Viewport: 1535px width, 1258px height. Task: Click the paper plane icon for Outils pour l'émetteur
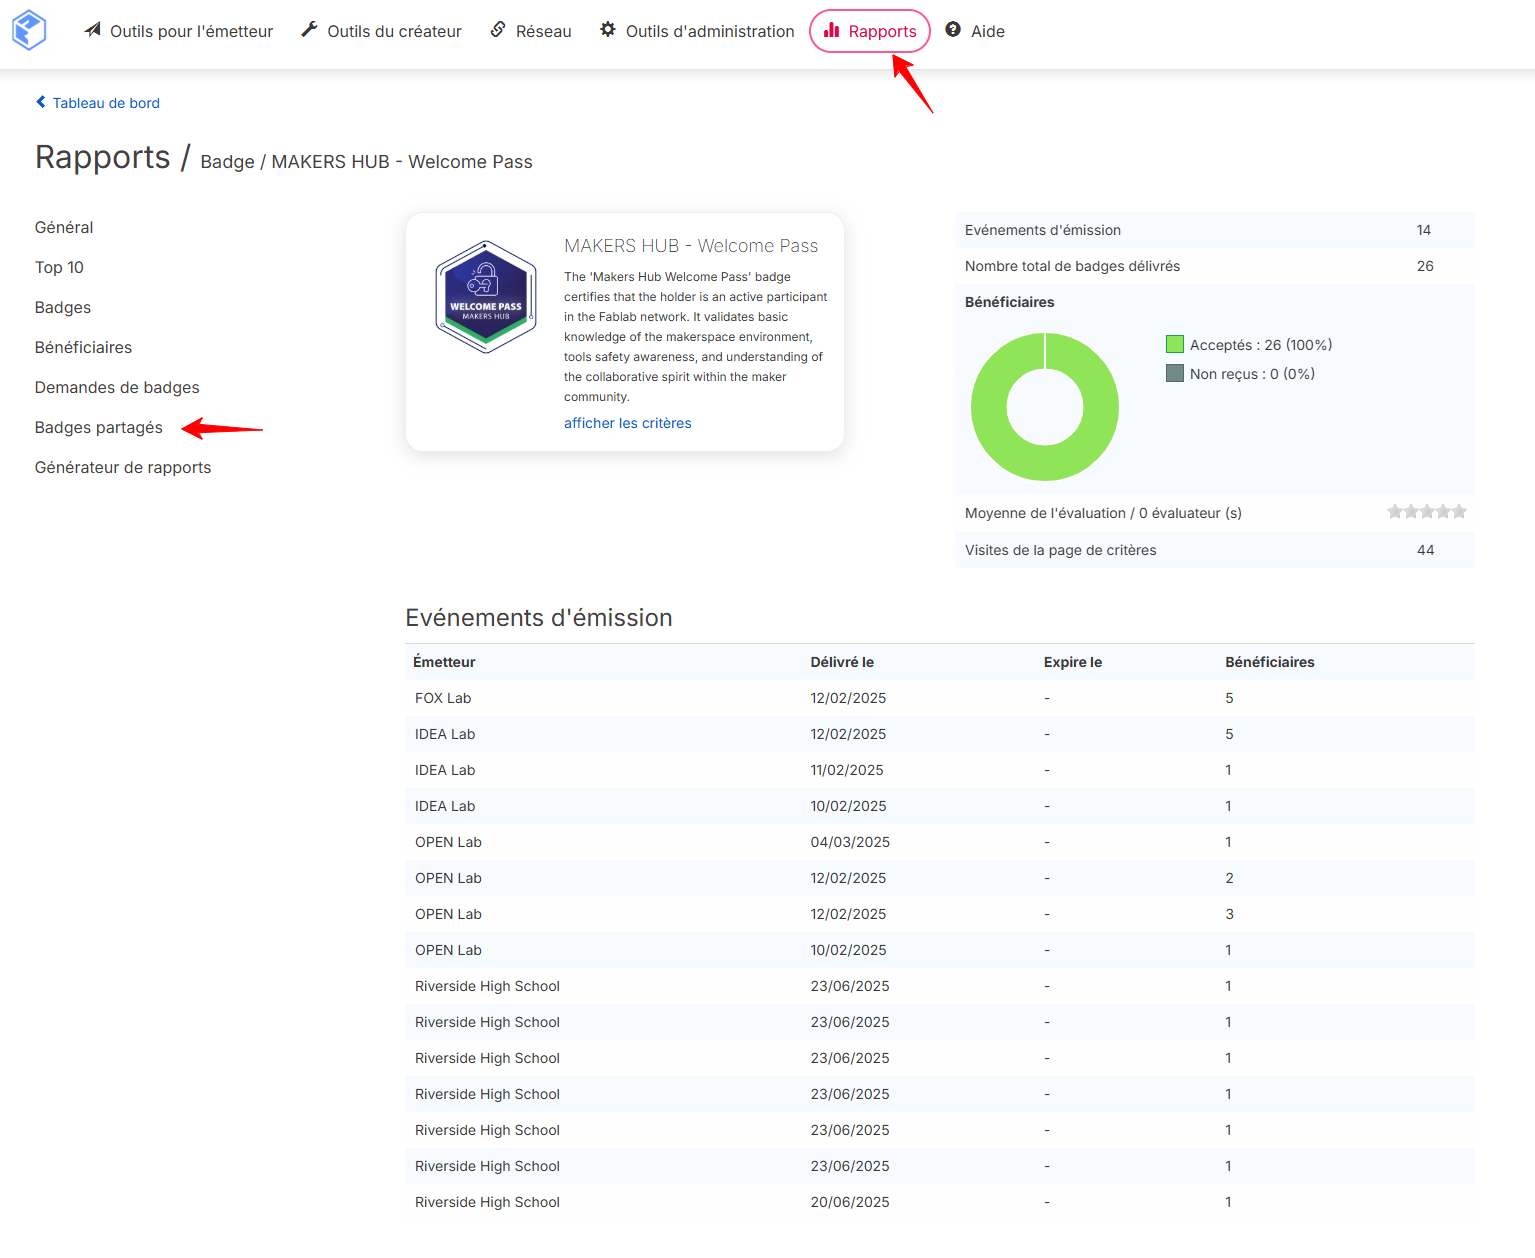93,30
